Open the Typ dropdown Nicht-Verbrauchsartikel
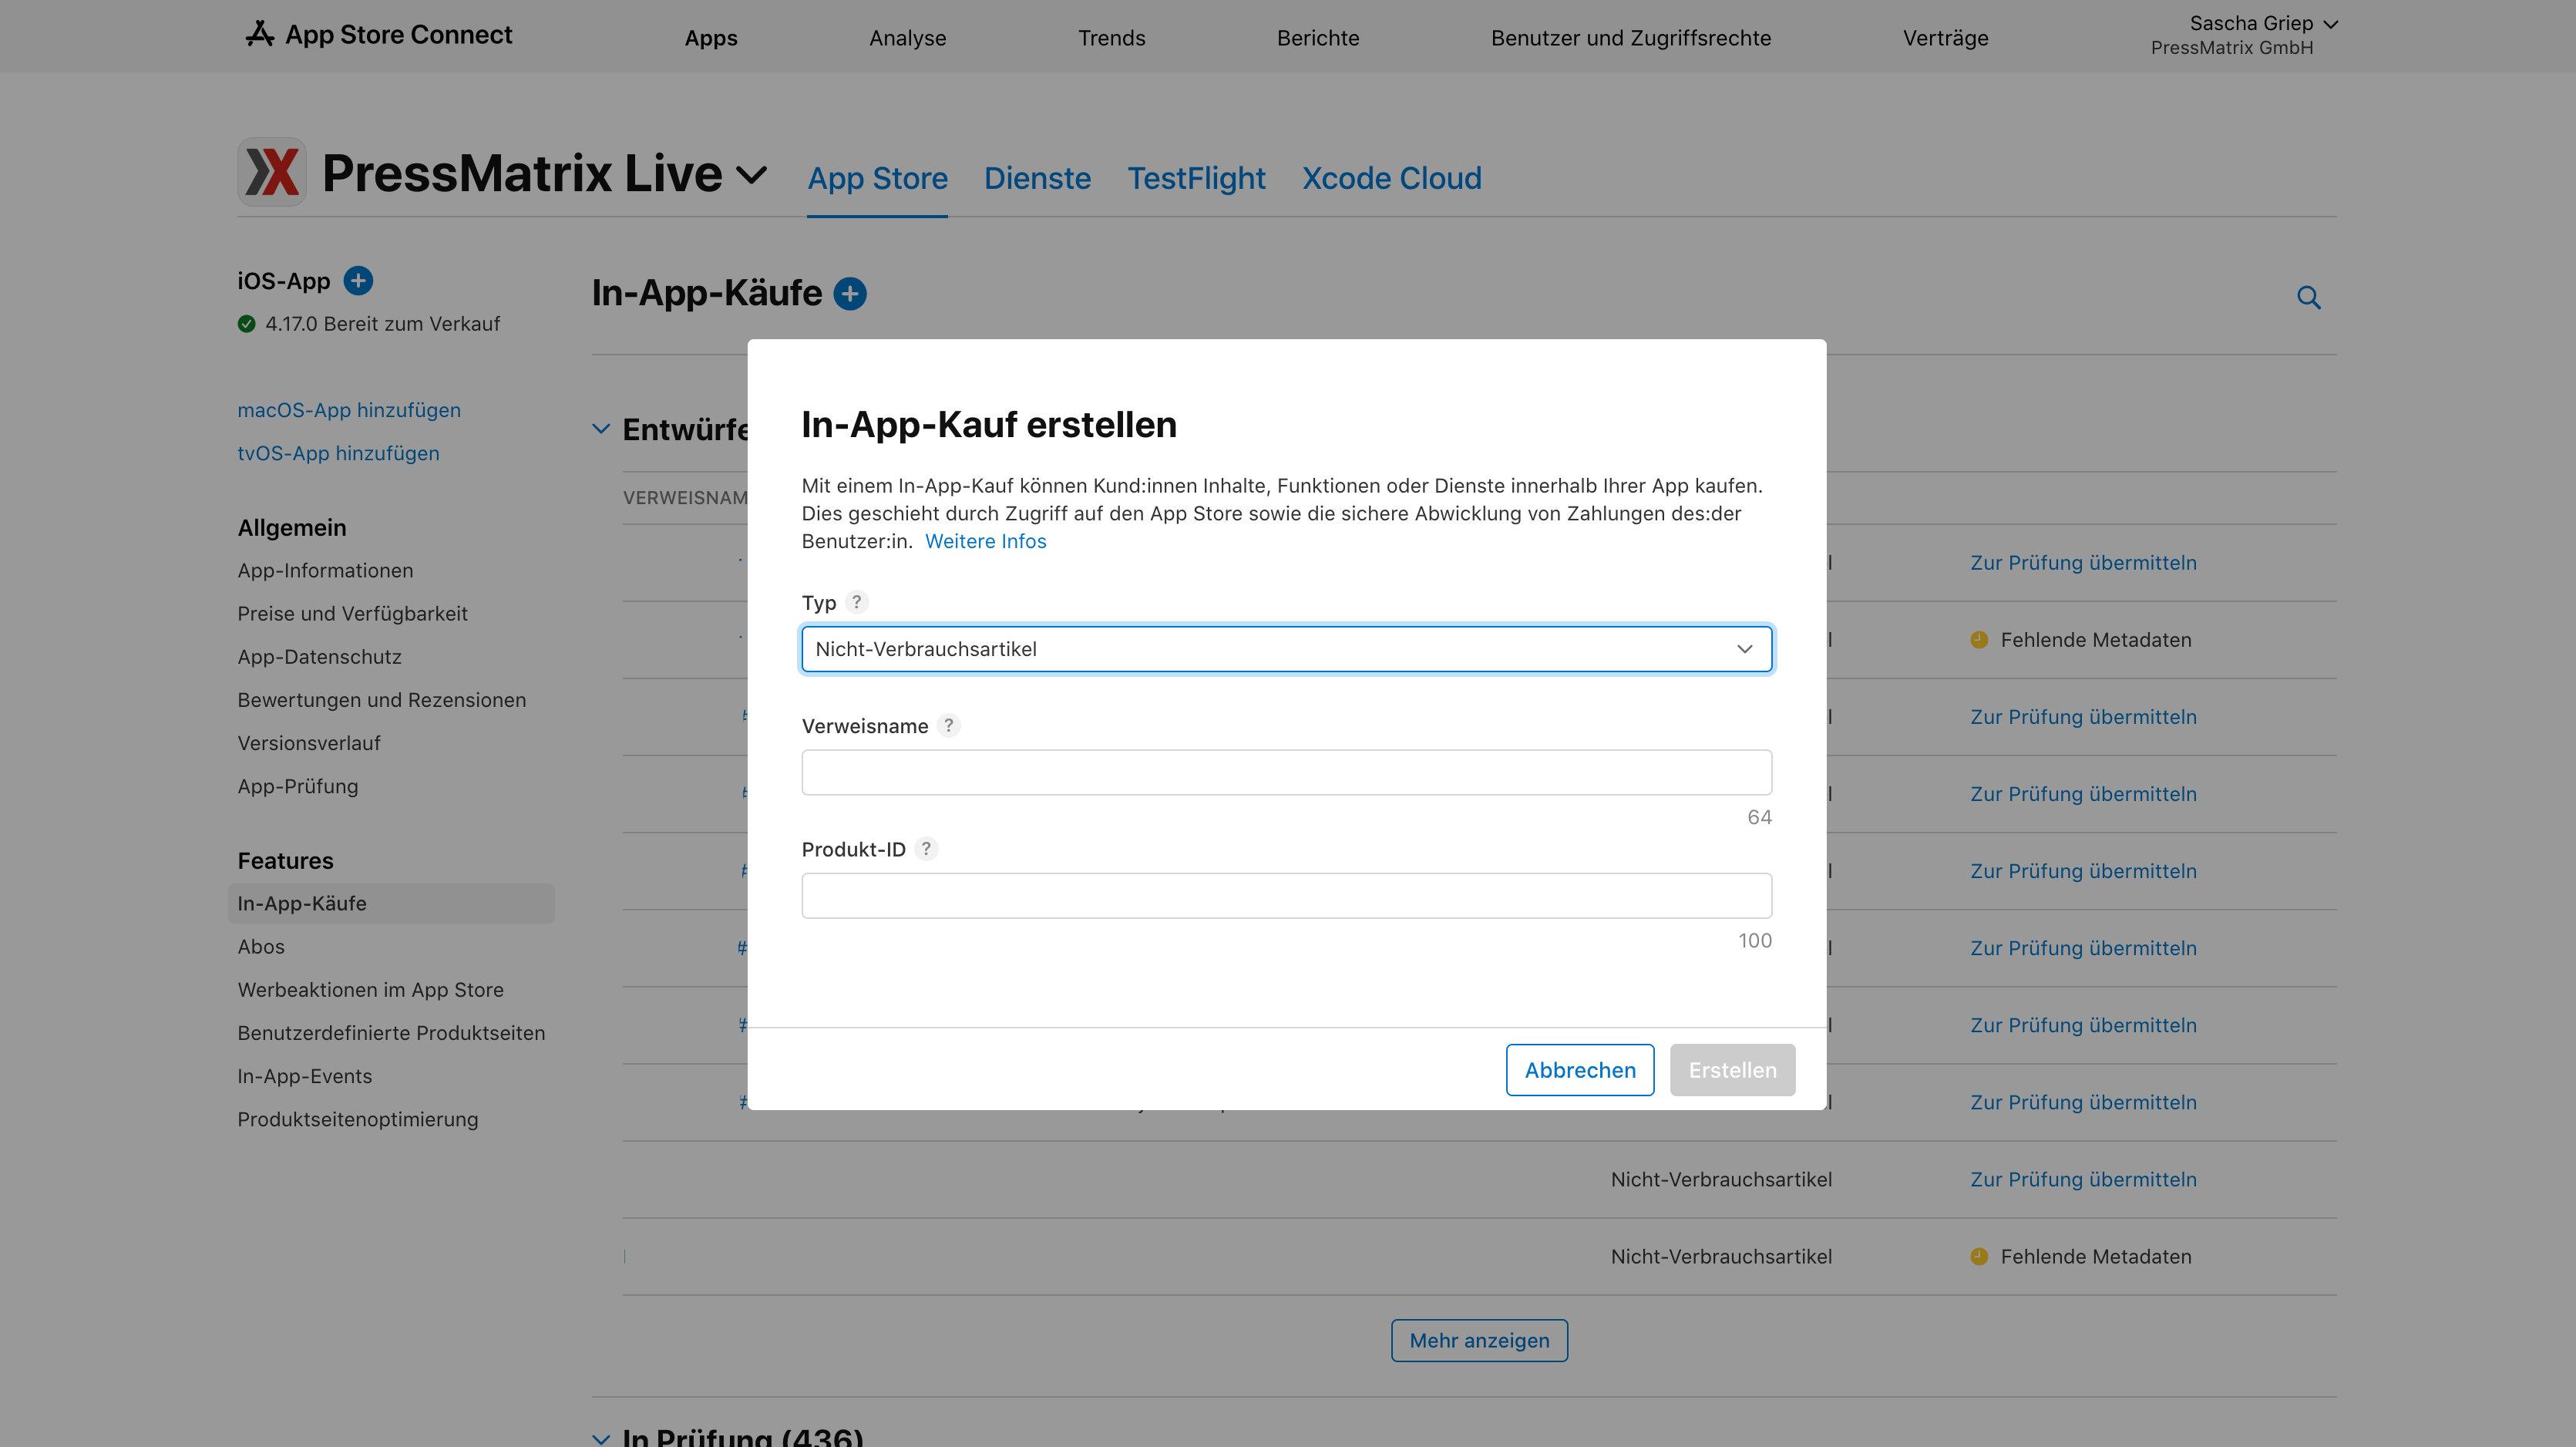Screen dimensions: 2576x1447 (x=1286, y=649)
